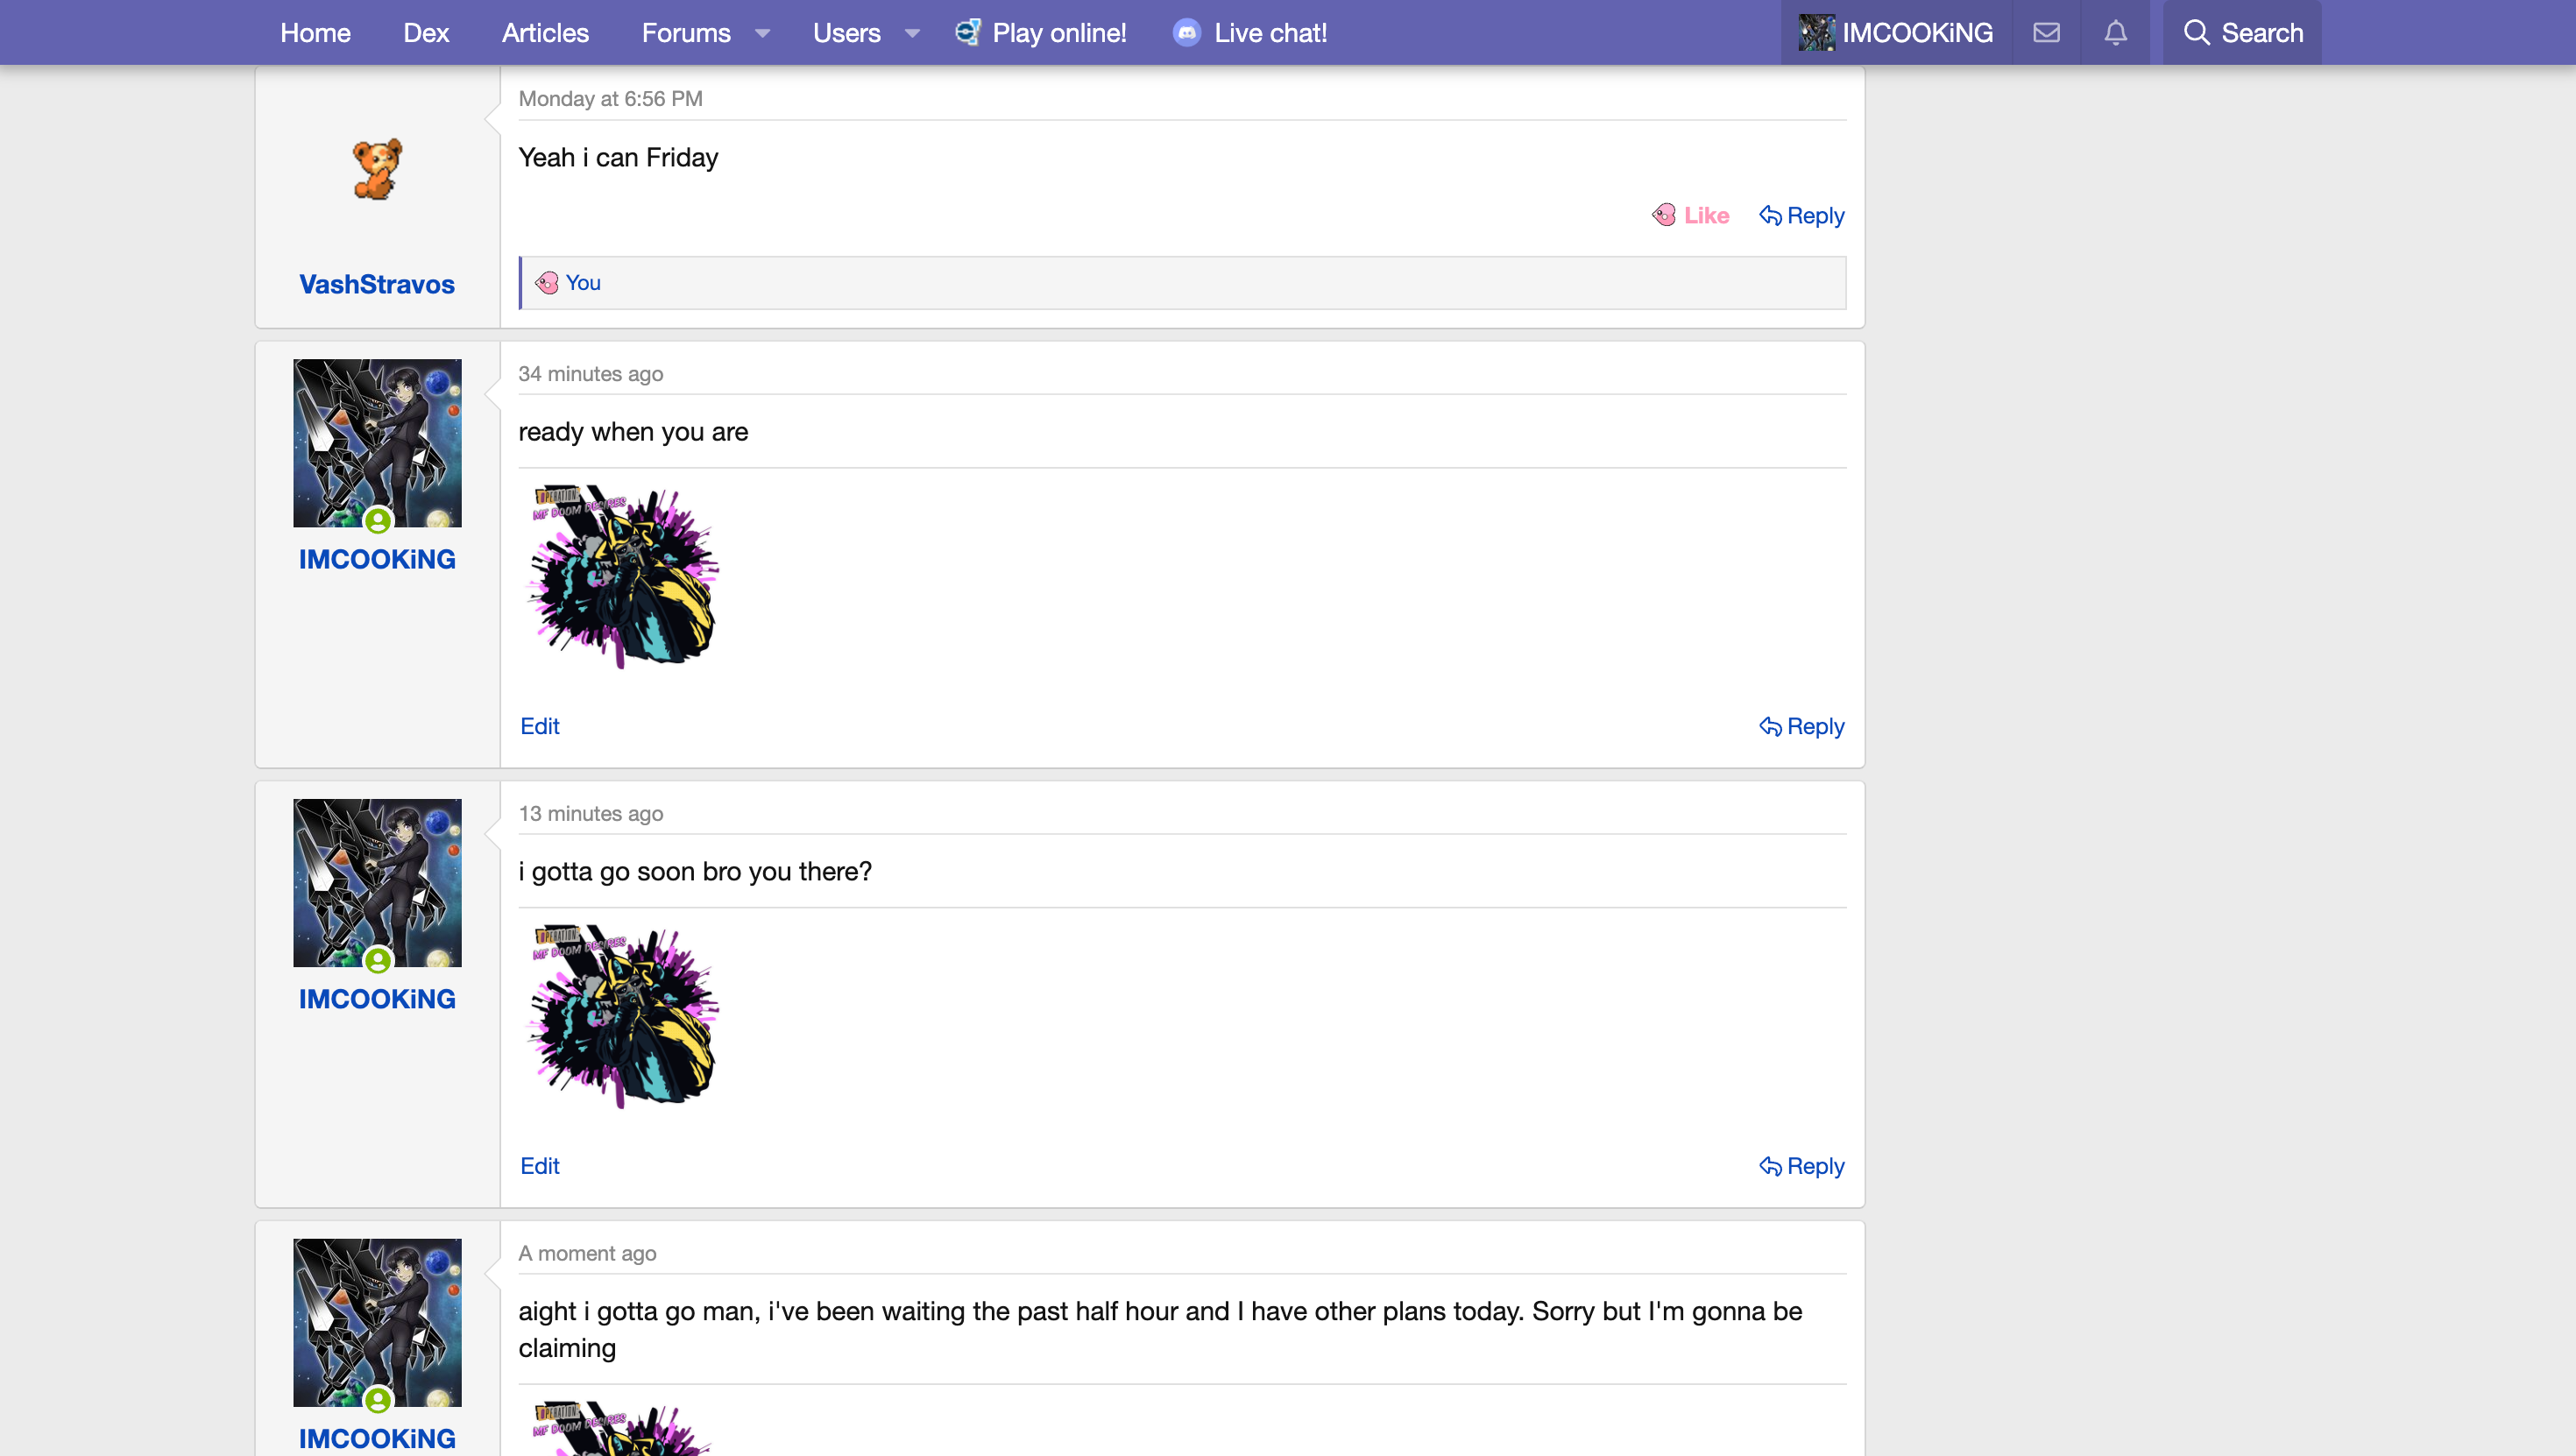This screenshot has width=2576, height=1456.
Task: Click IMCOOKiNG account avatar in navbar
Action: pos(1816,33)
